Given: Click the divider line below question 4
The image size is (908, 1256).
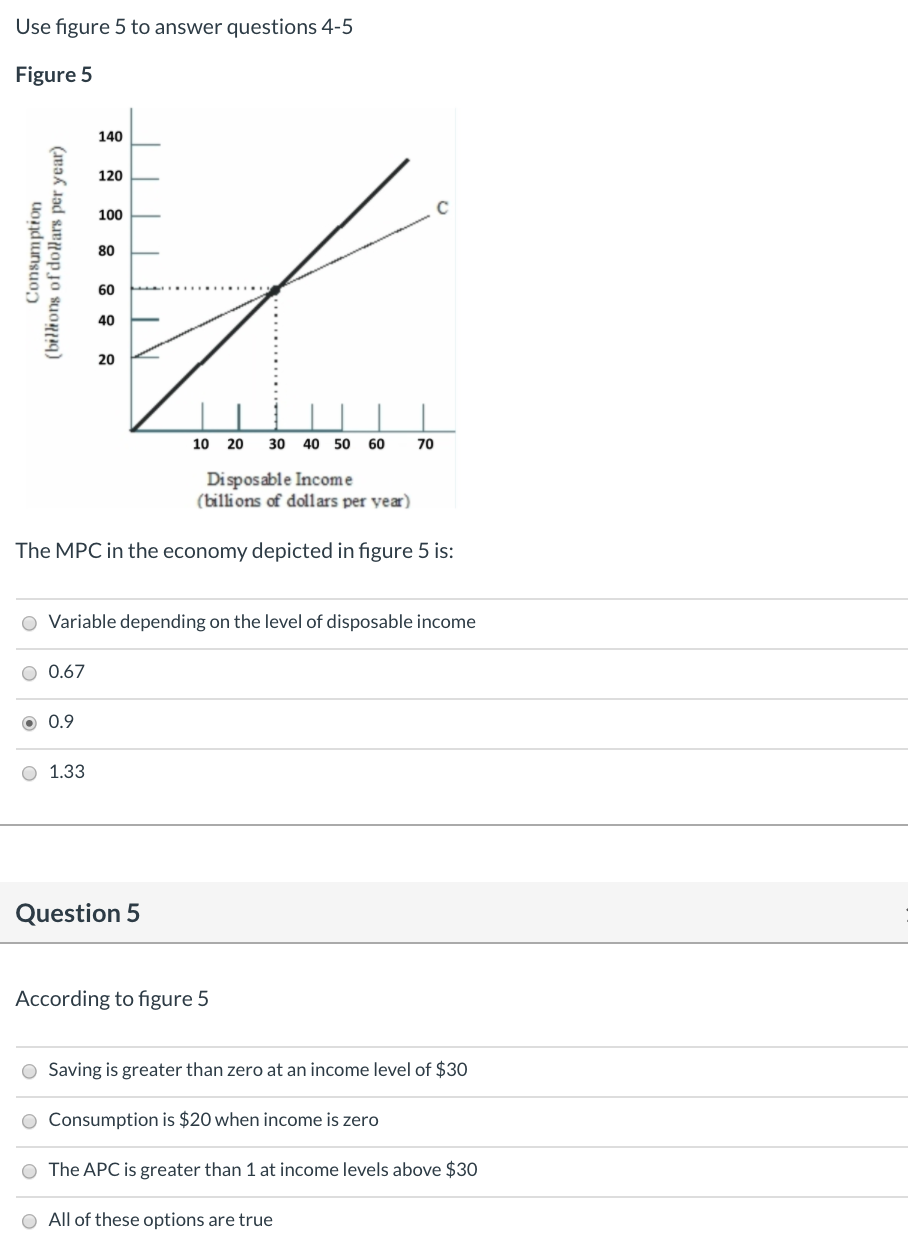Looking at the screenshot, I should [x=454, y=826].
